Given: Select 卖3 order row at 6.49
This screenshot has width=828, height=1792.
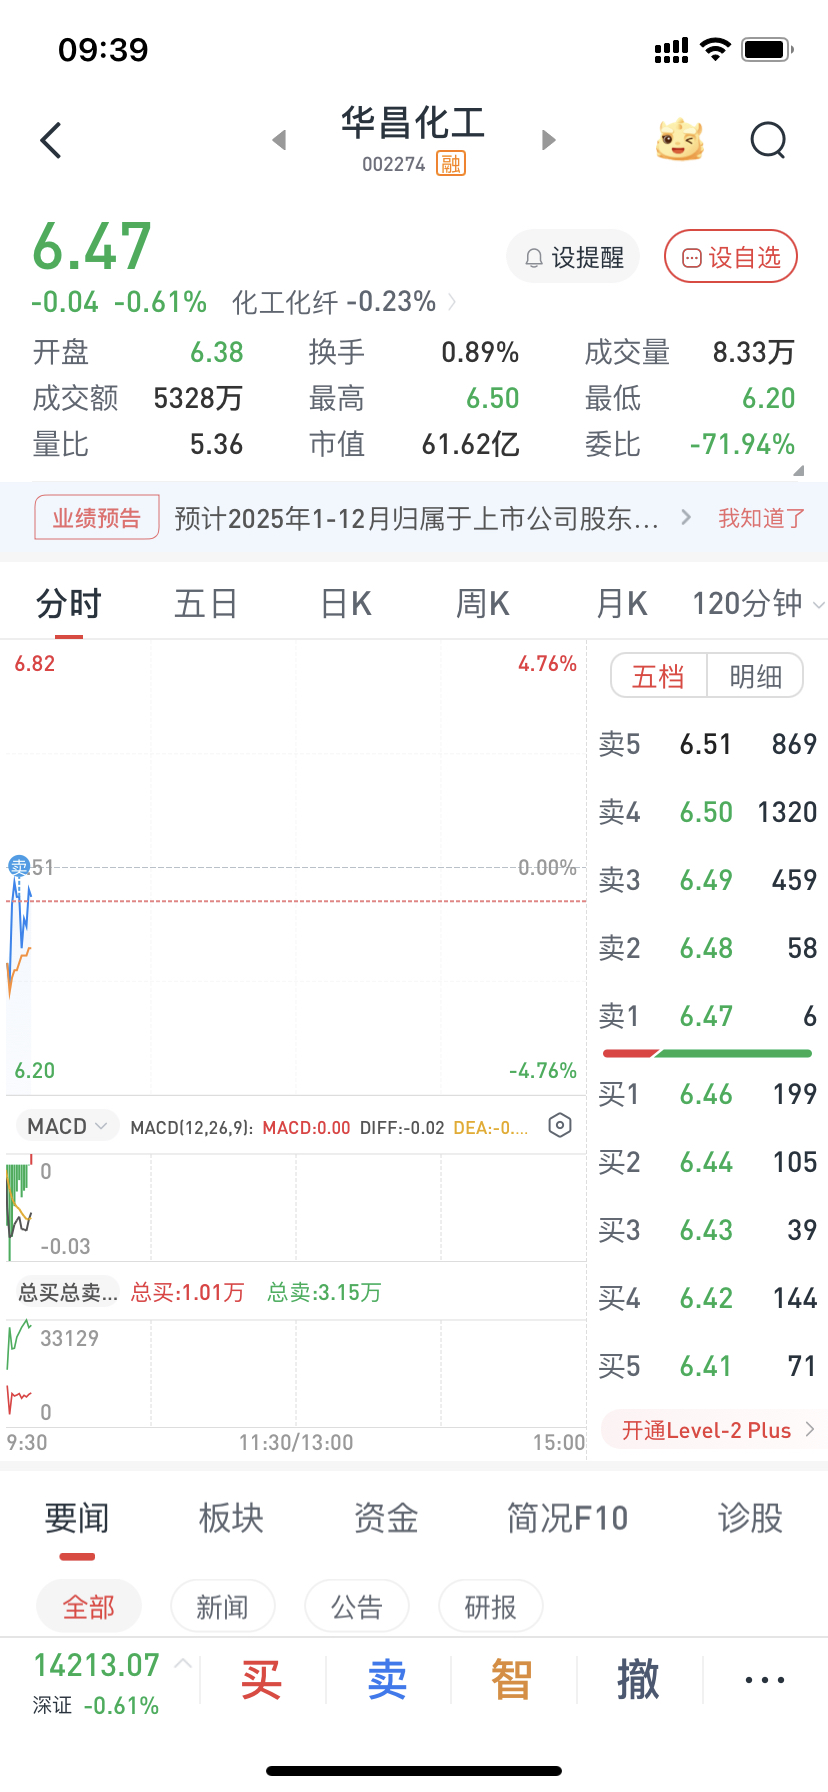Looking at the screenshot, I should pos(707,880).
